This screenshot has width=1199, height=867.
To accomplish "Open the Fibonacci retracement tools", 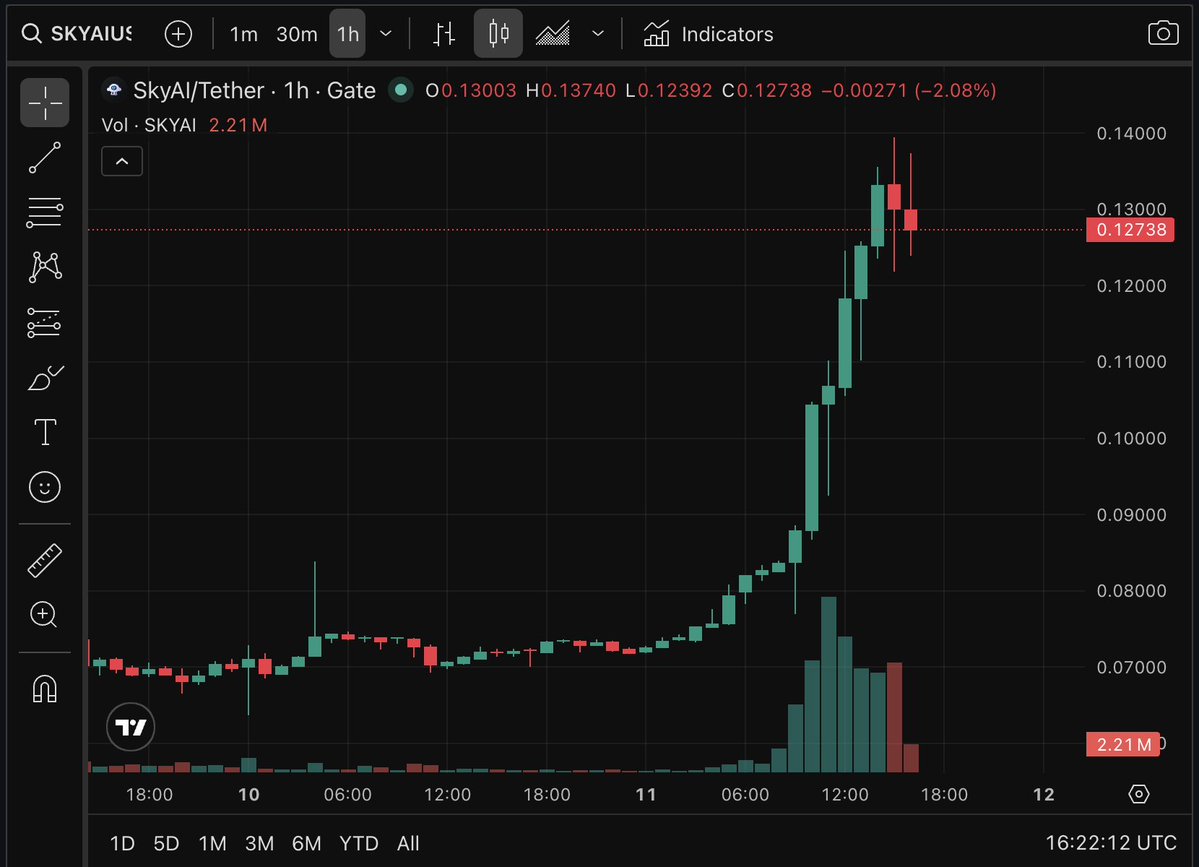I will point(45,212).
